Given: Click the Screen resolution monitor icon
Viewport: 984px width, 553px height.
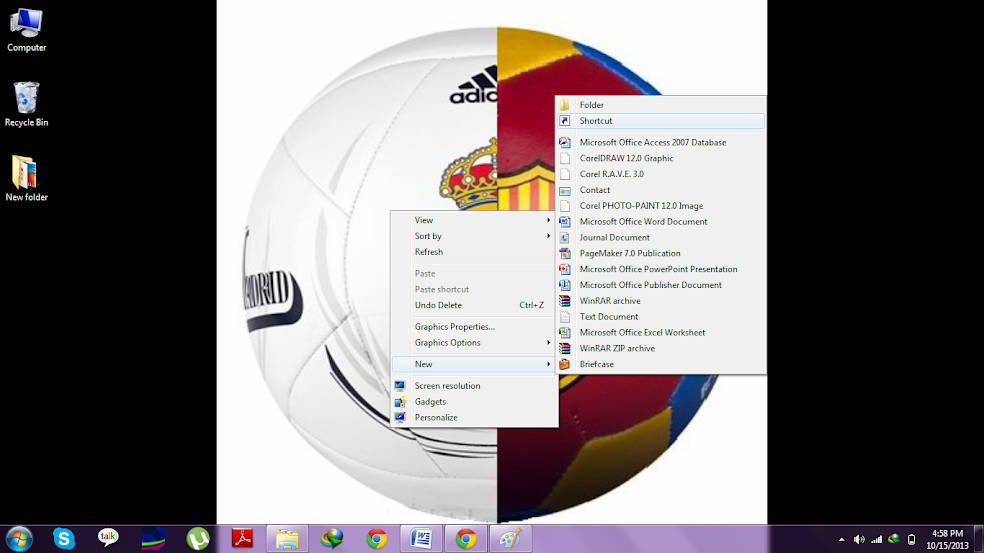Looking at the screenshot, I should click(x=400, y=385).
